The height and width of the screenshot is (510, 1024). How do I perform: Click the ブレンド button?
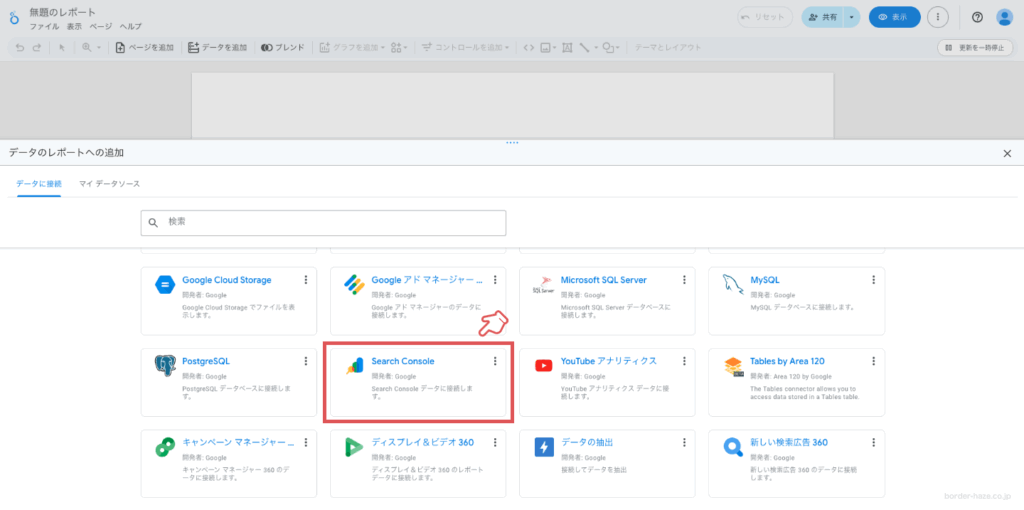[x=283, y=48]
